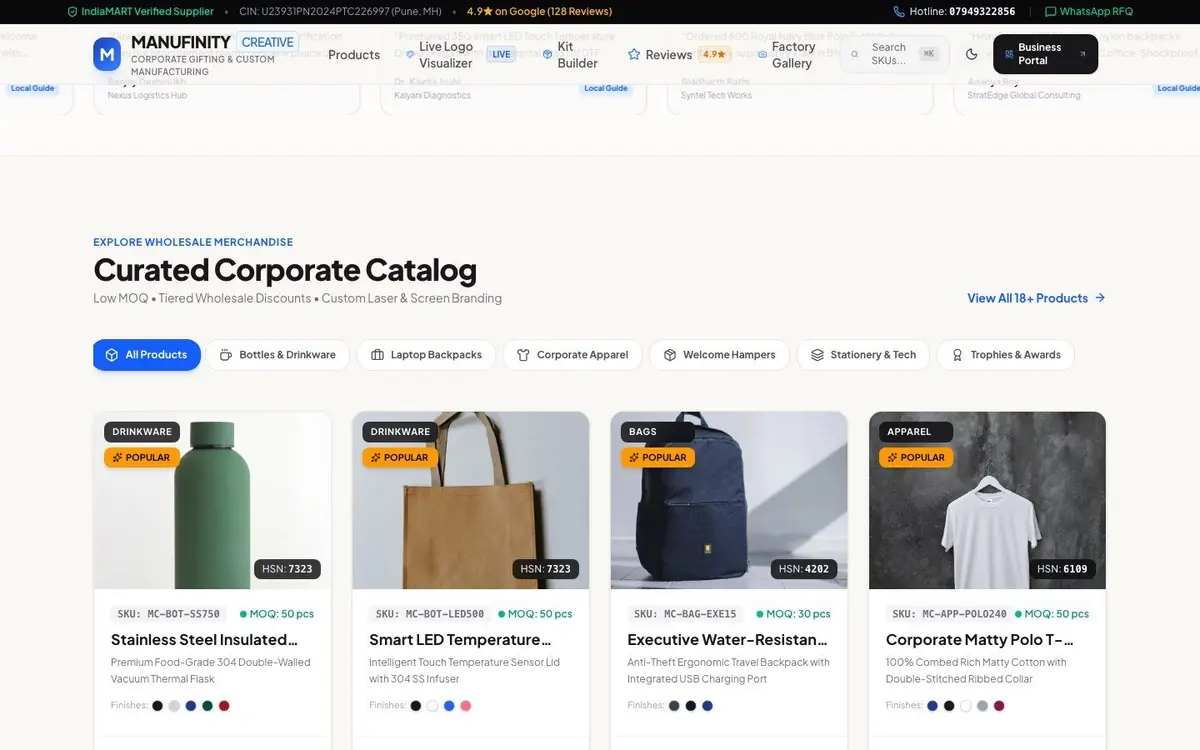Pick green finish on Stainless Steel bottle
The image size is (1200, 750).
tap(207, 706)
